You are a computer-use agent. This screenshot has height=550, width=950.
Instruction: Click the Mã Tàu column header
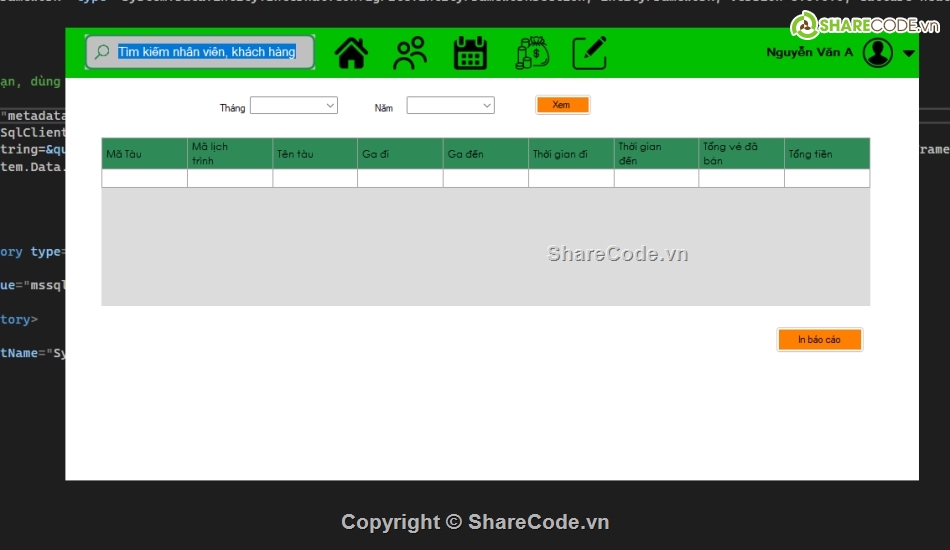click(x=144, y=154)
